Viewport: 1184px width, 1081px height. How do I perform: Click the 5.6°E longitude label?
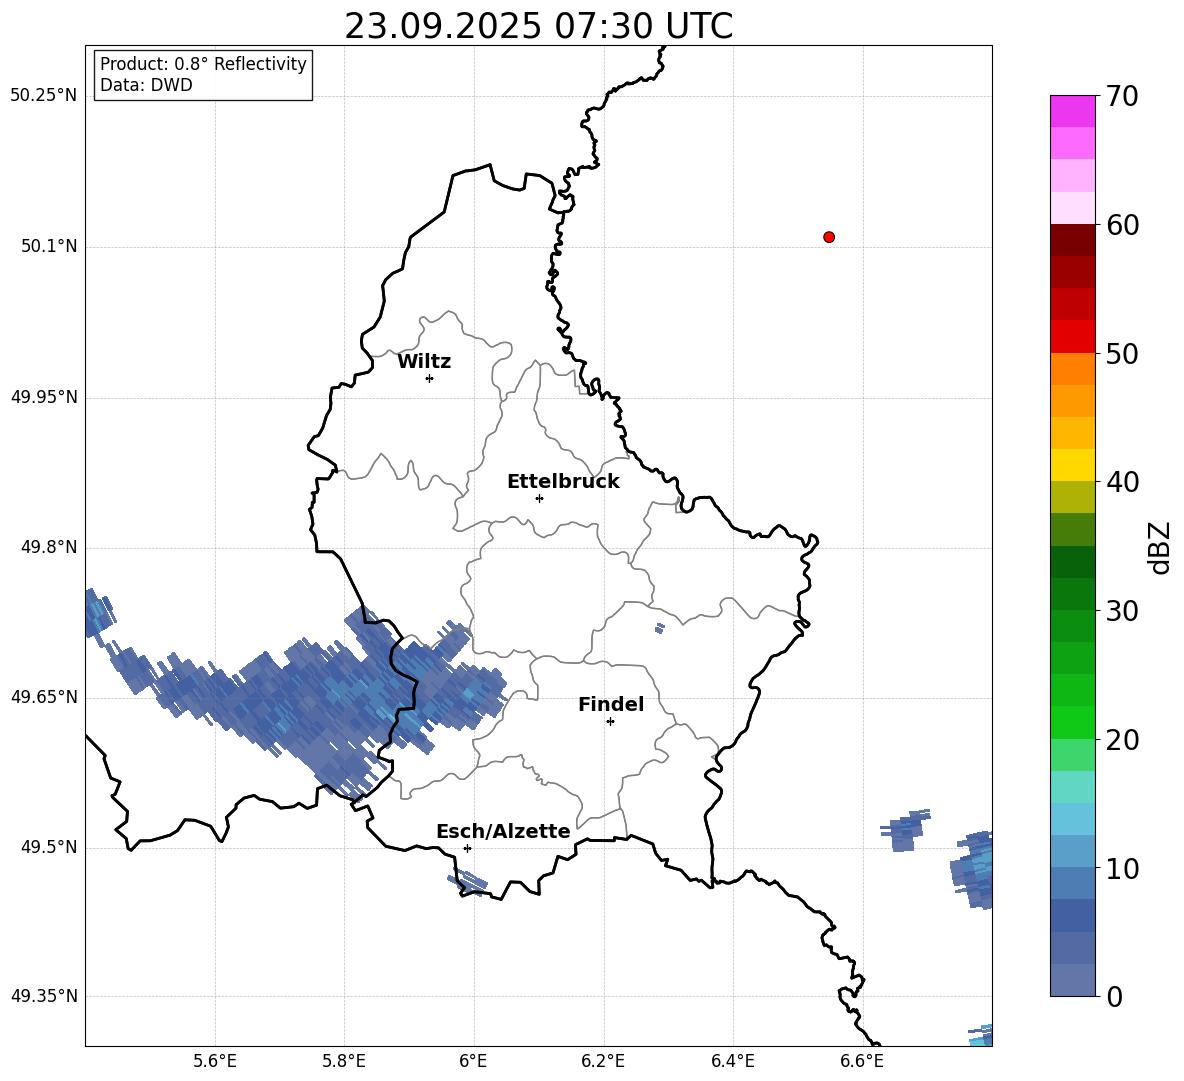(x=215, y=1061)
